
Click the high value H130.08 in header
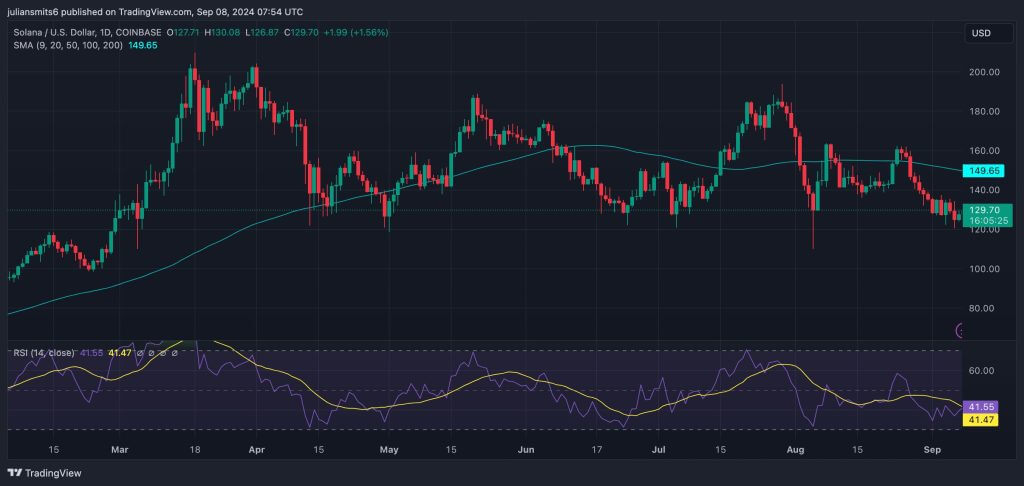click(x=222, y=32)
